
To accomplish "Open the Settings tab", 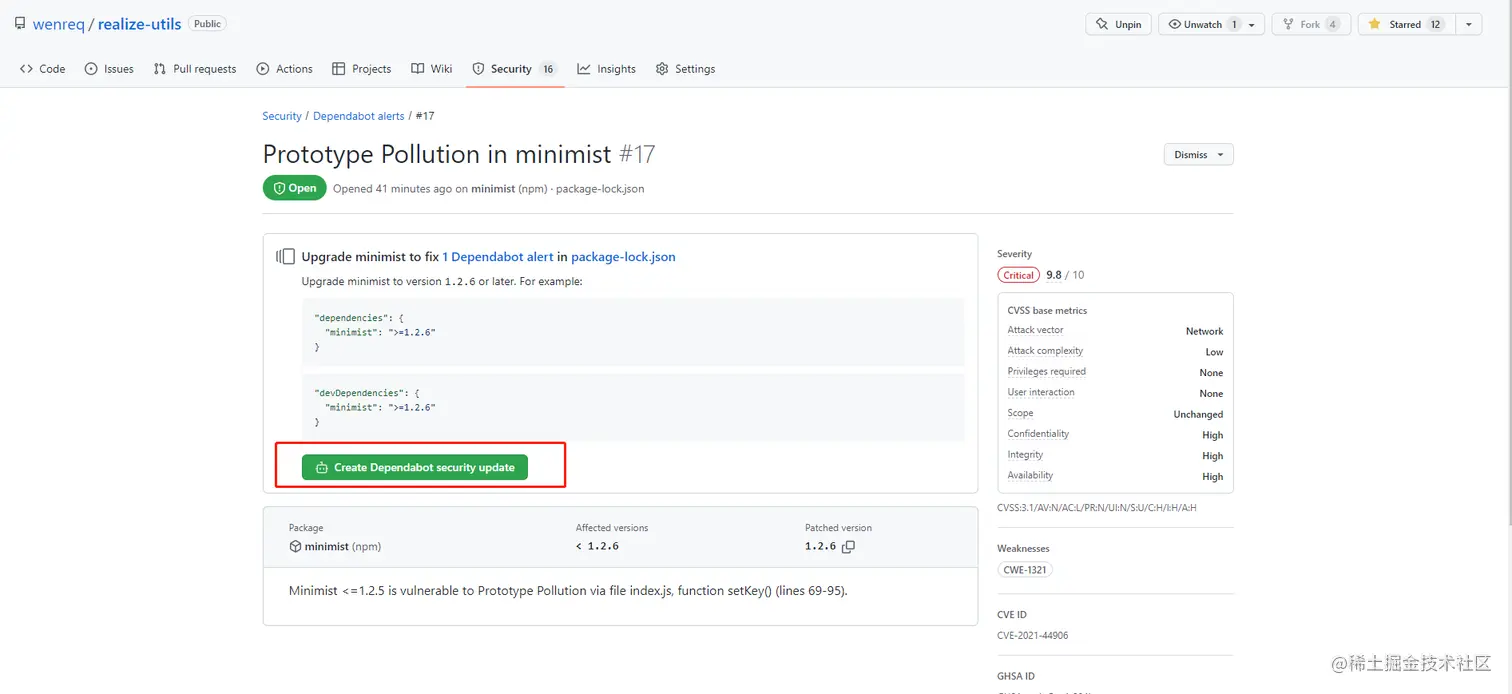I will click(686, 69).
